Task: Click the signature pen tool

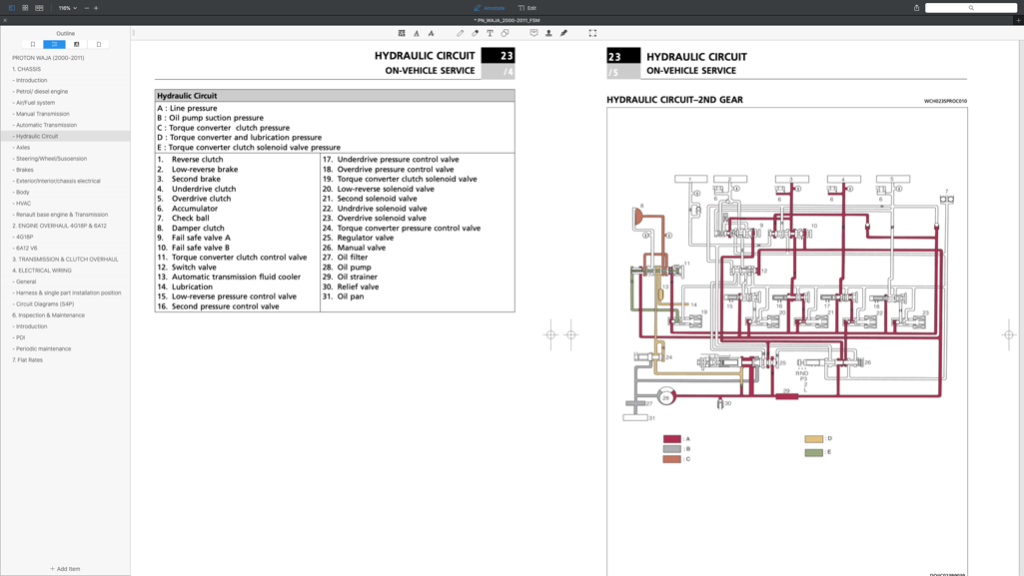Action: coord(564,33)
